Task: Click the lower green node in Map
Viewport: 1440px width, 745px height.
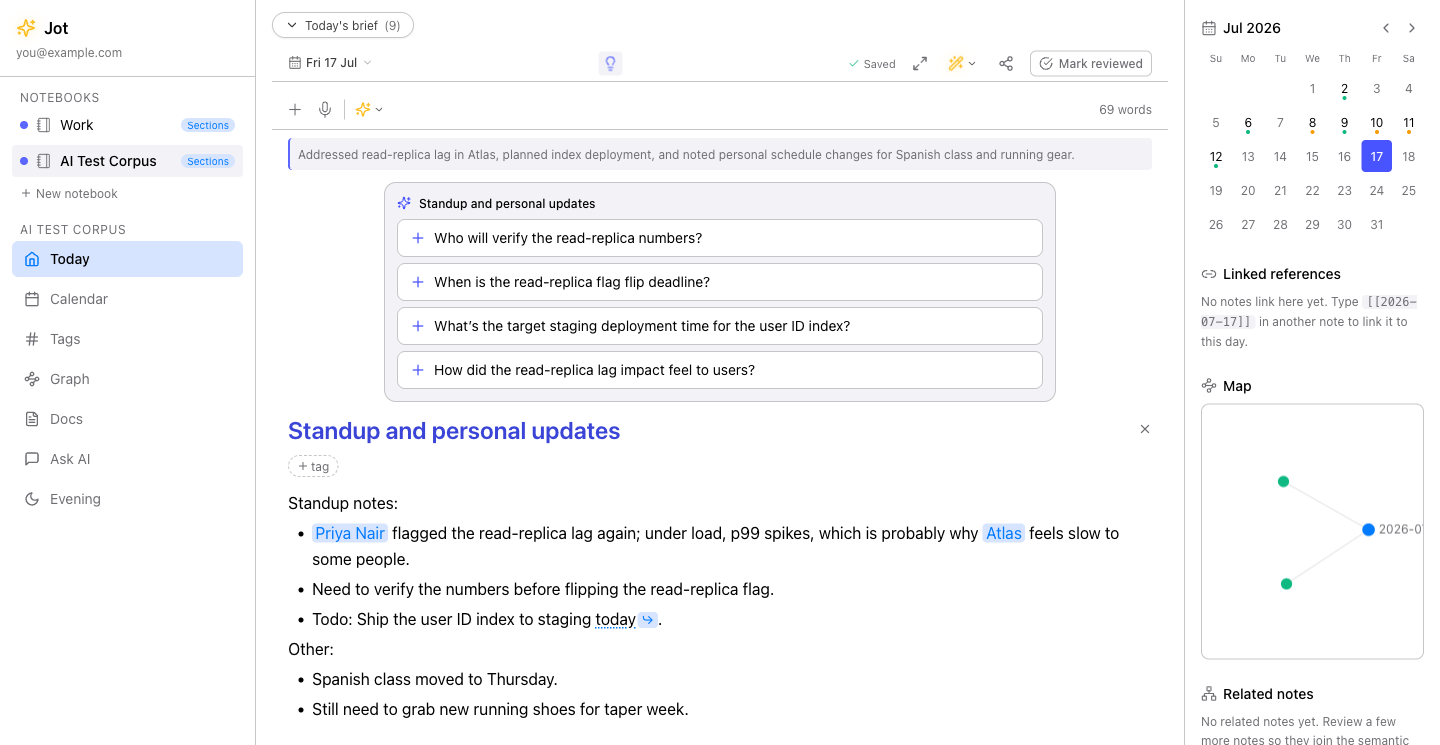Action: [1286, 583]
